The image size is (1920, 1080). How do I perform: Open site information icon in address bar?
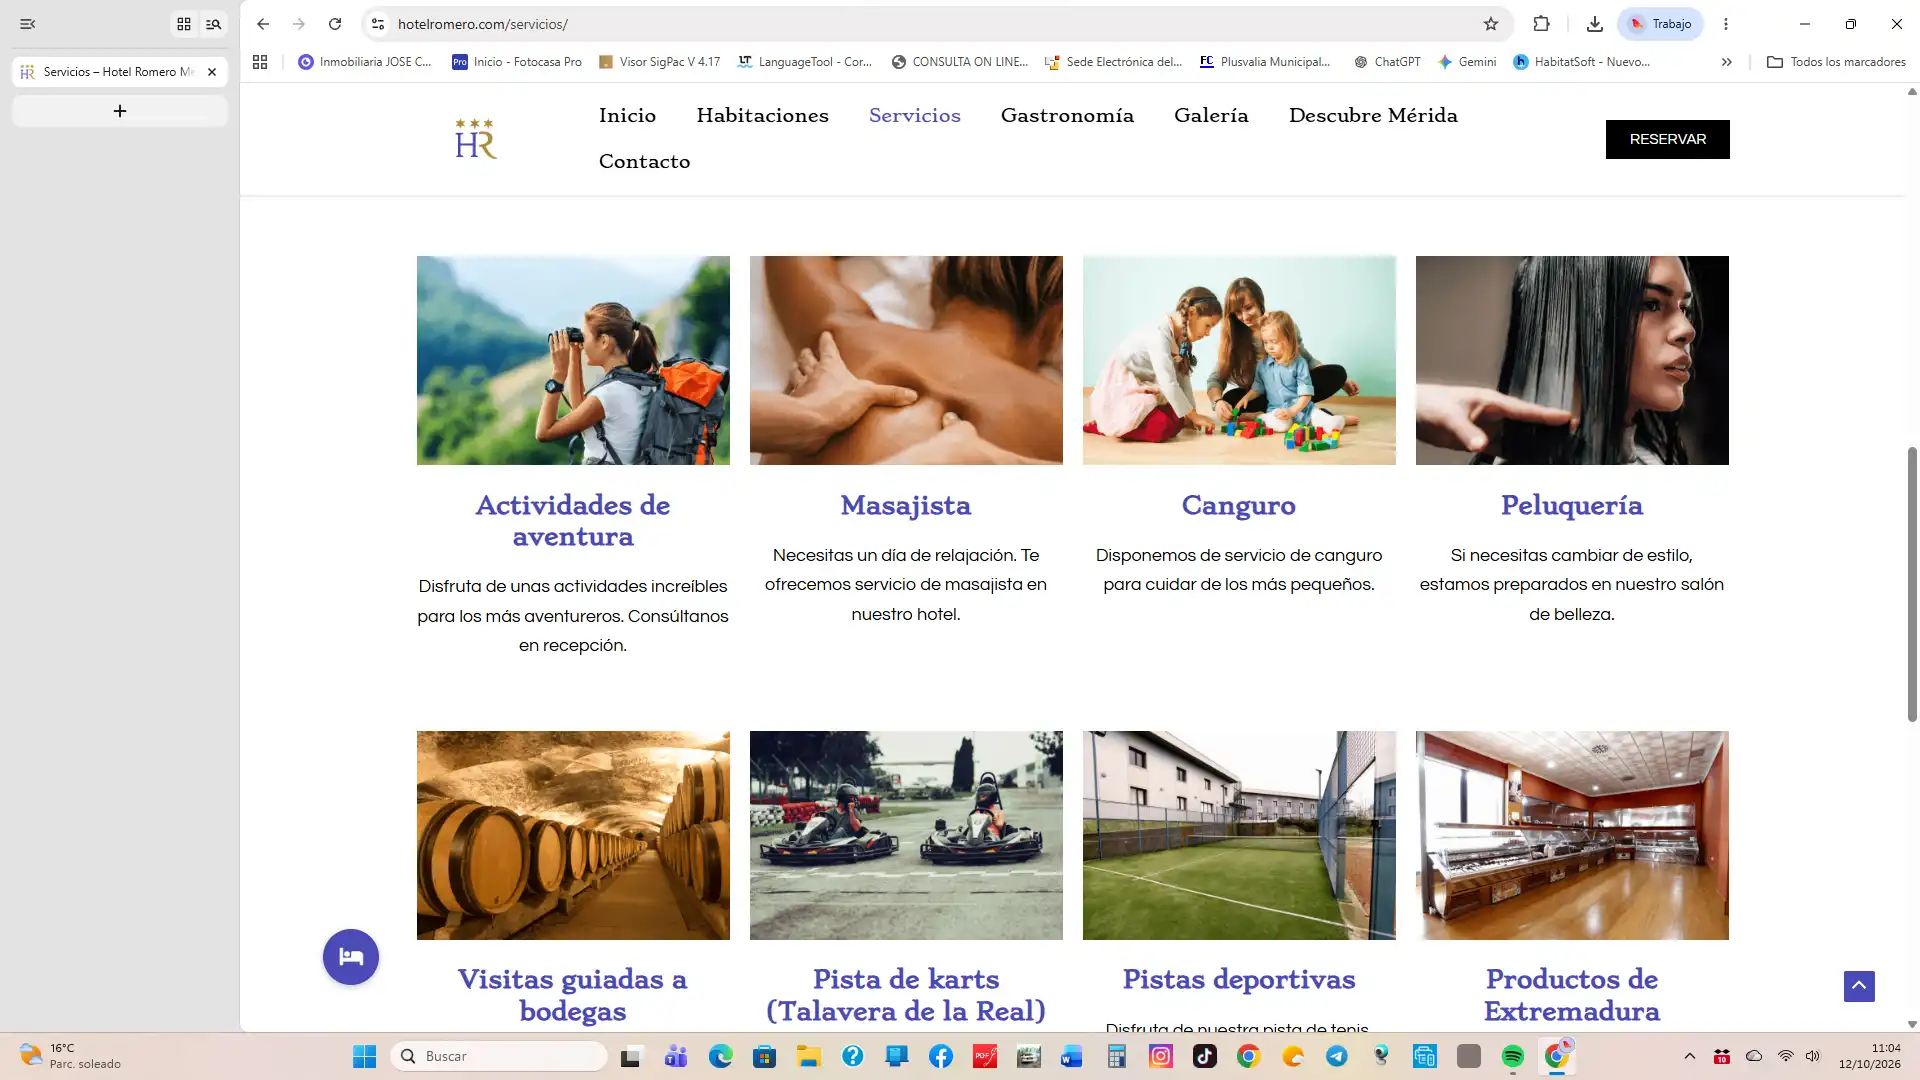point(378,24)
